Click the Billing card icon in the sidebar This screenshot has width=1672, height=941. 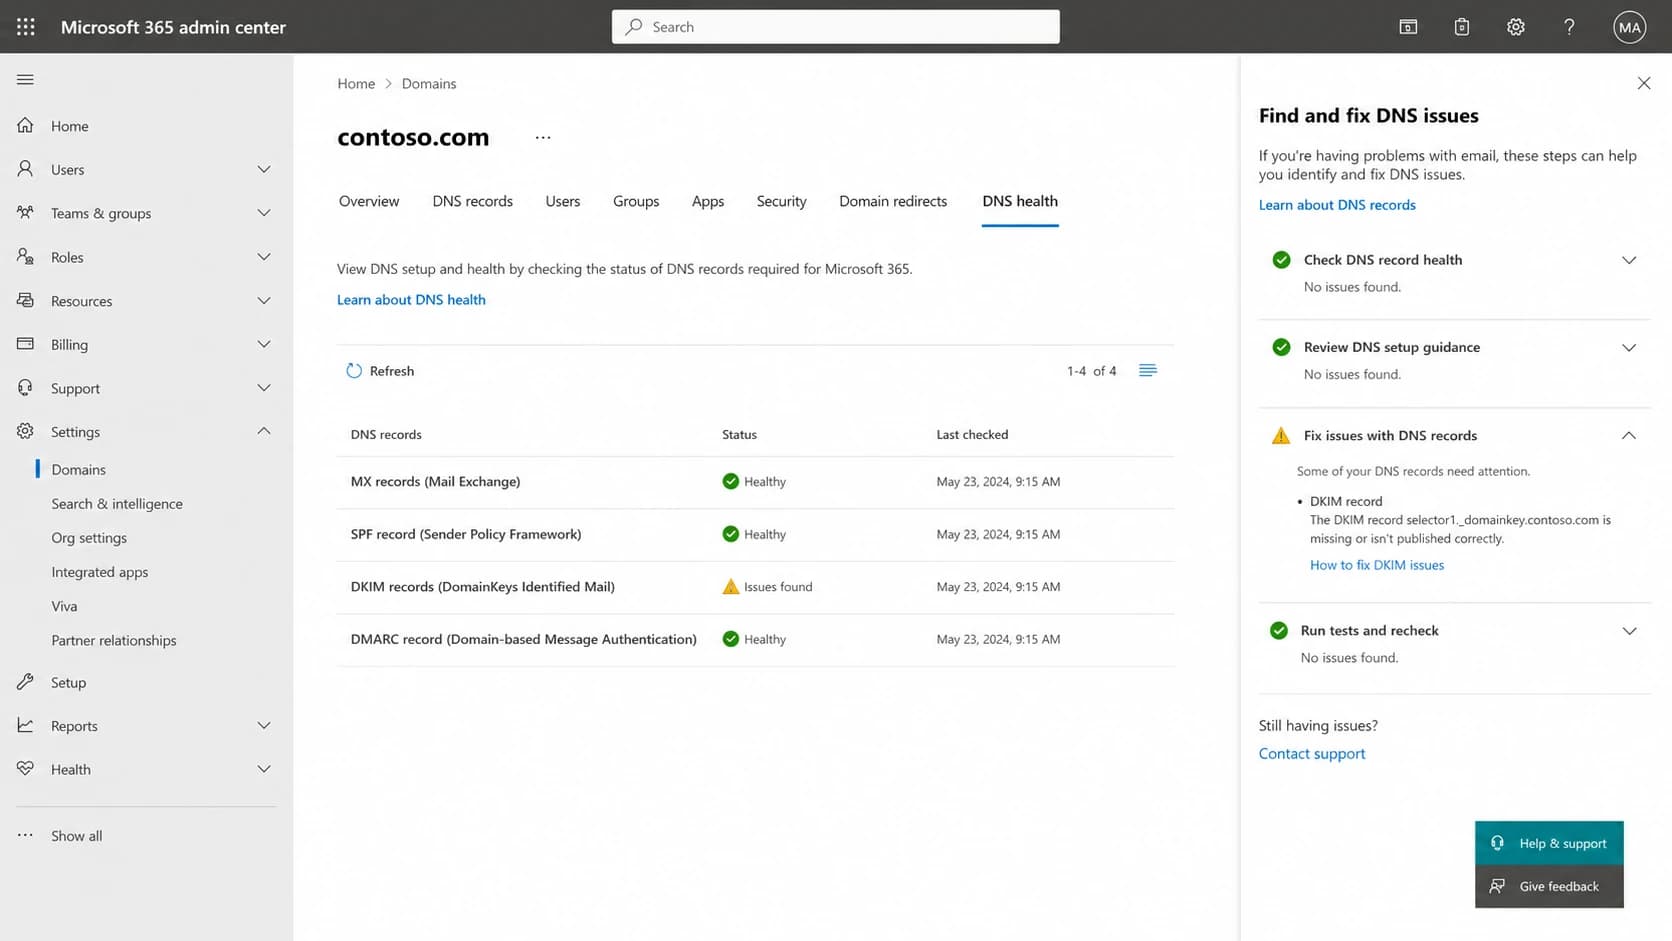pos(25,344)
